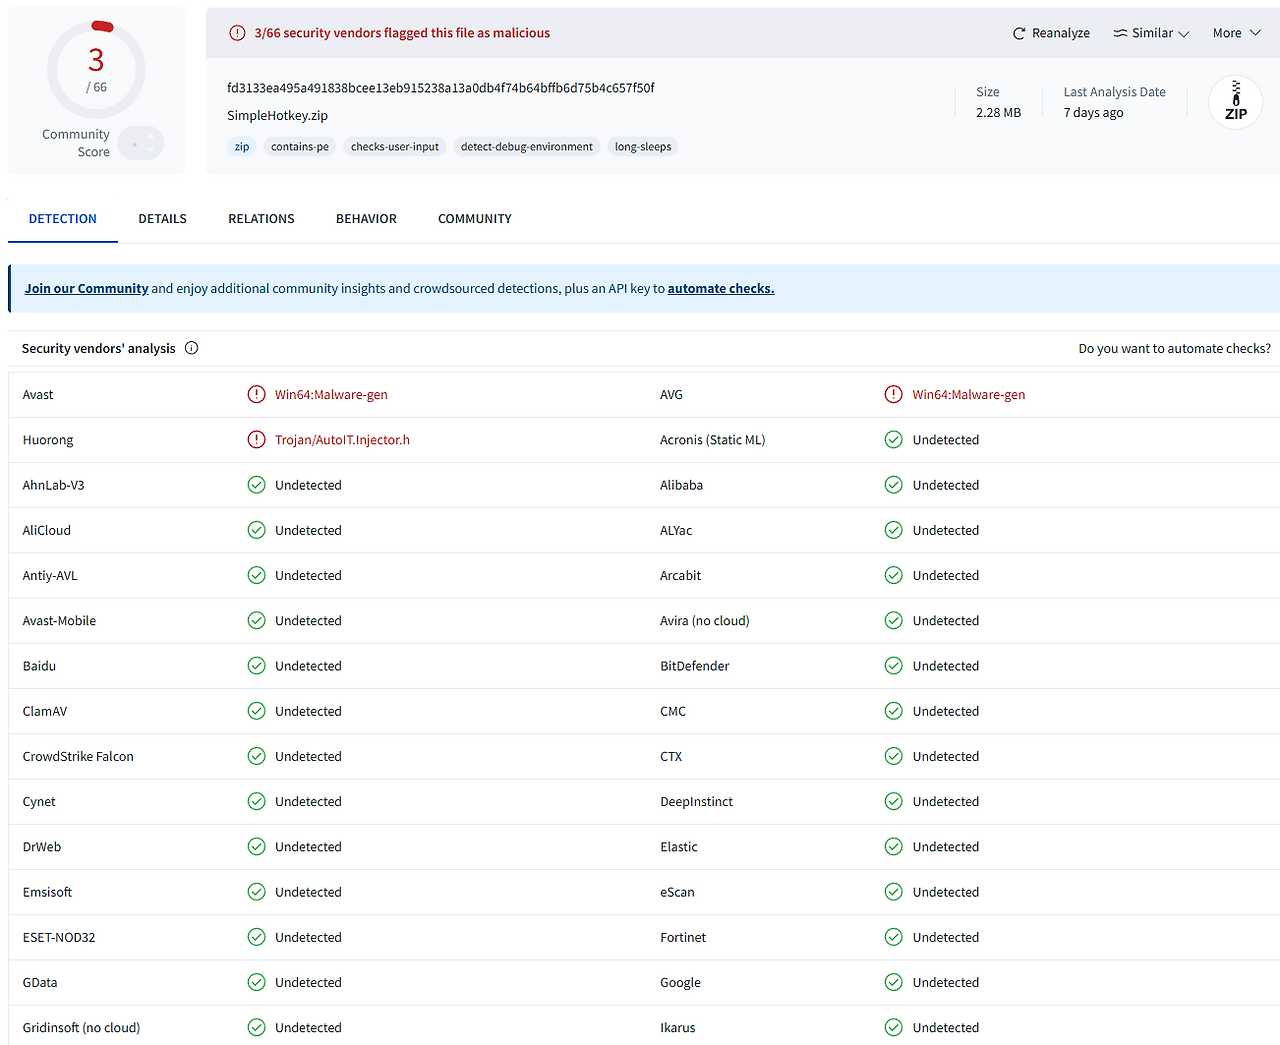Click AliCloud undetected check icon
This screenshot has height=1045, width=1280.
256,530
